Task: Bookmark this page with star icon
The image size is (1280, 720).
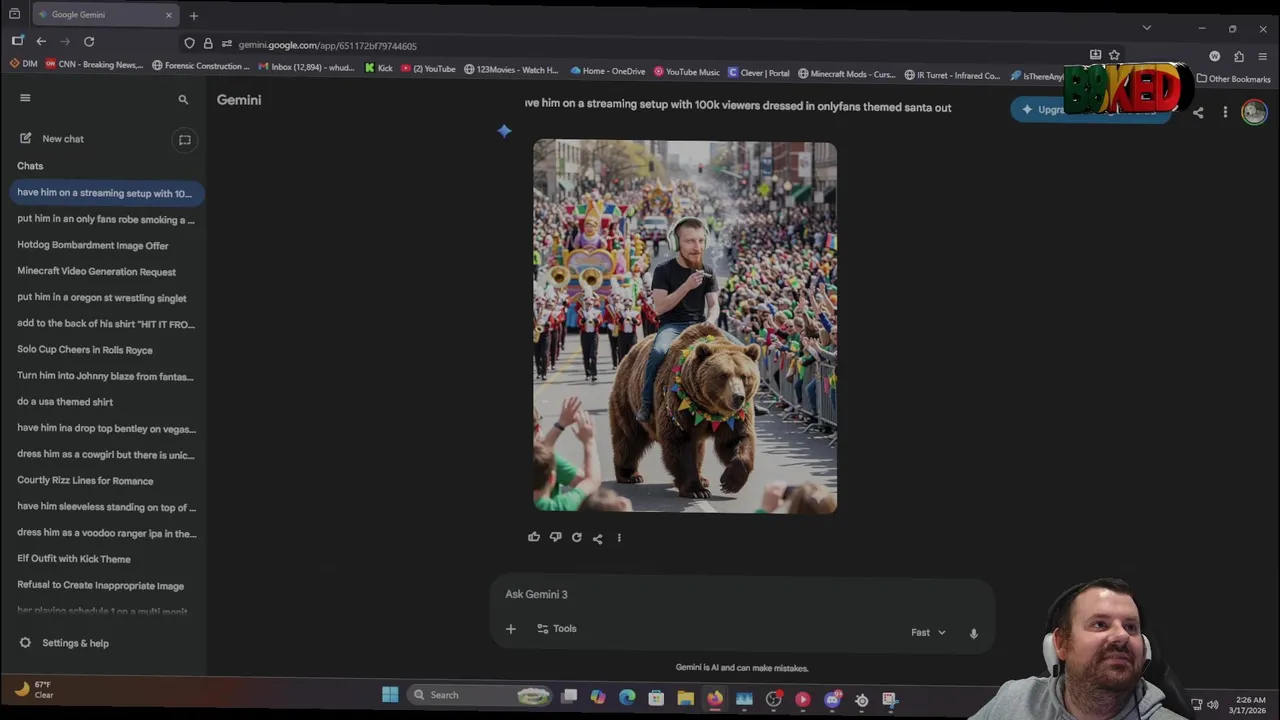Action: (1114, 55)
